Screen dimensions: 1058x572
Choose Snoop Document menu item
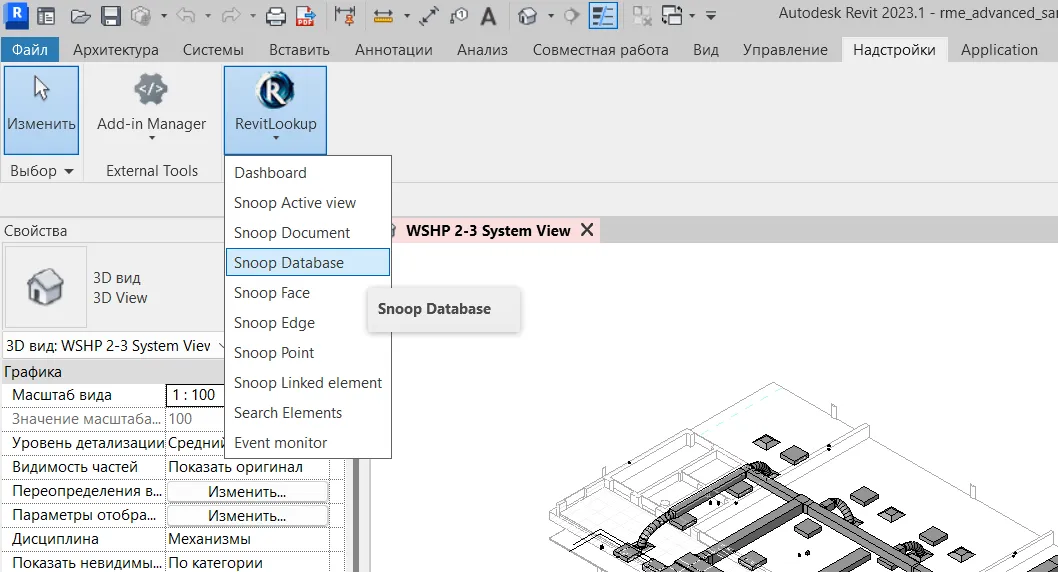(x=308, y=233)
